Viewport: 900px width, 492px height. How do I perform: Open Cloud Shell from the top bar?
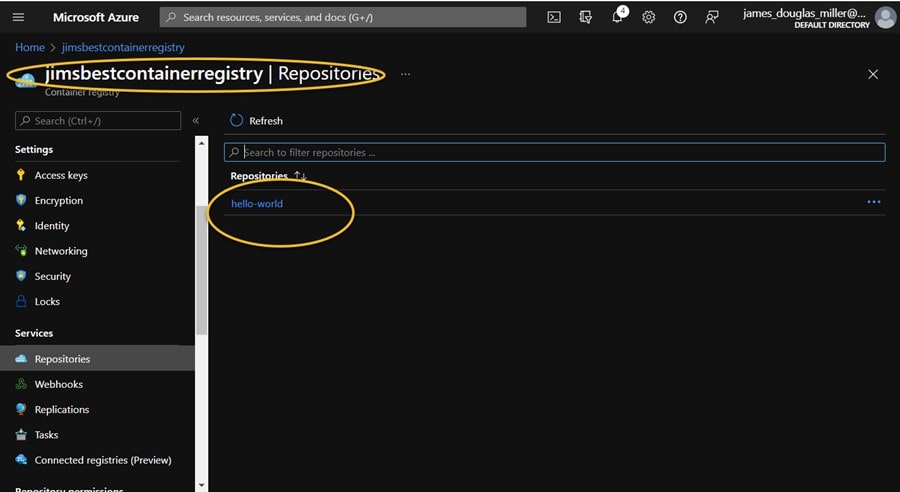554,17
